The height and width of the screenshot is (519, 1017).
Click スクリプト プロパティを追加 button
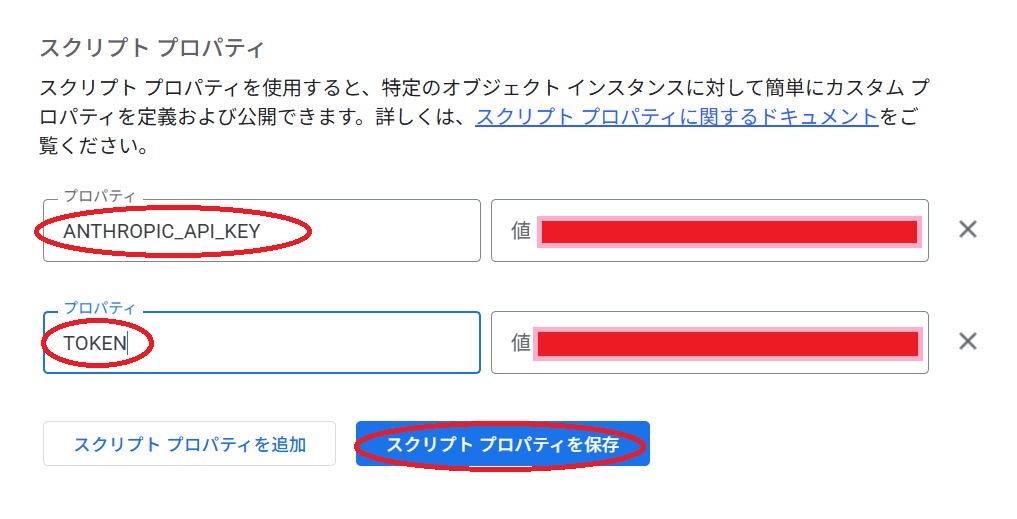tap(189, 444)
